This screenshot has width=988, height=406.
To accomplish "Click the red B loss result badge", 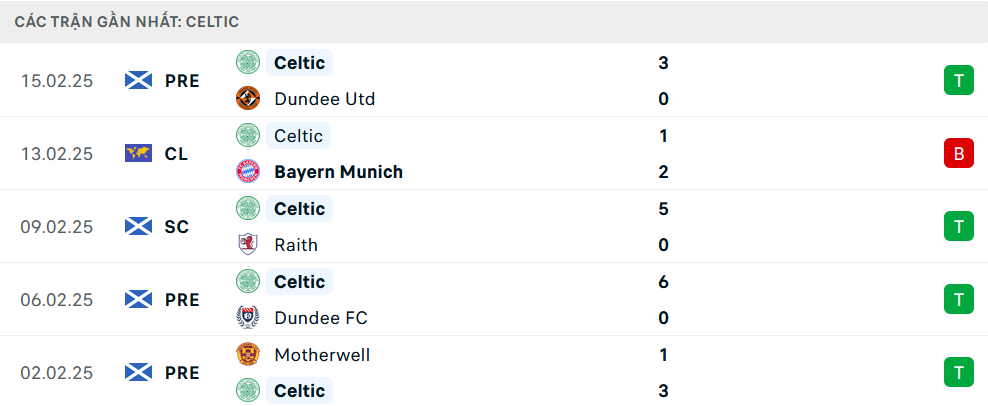I will pos(958,154).
